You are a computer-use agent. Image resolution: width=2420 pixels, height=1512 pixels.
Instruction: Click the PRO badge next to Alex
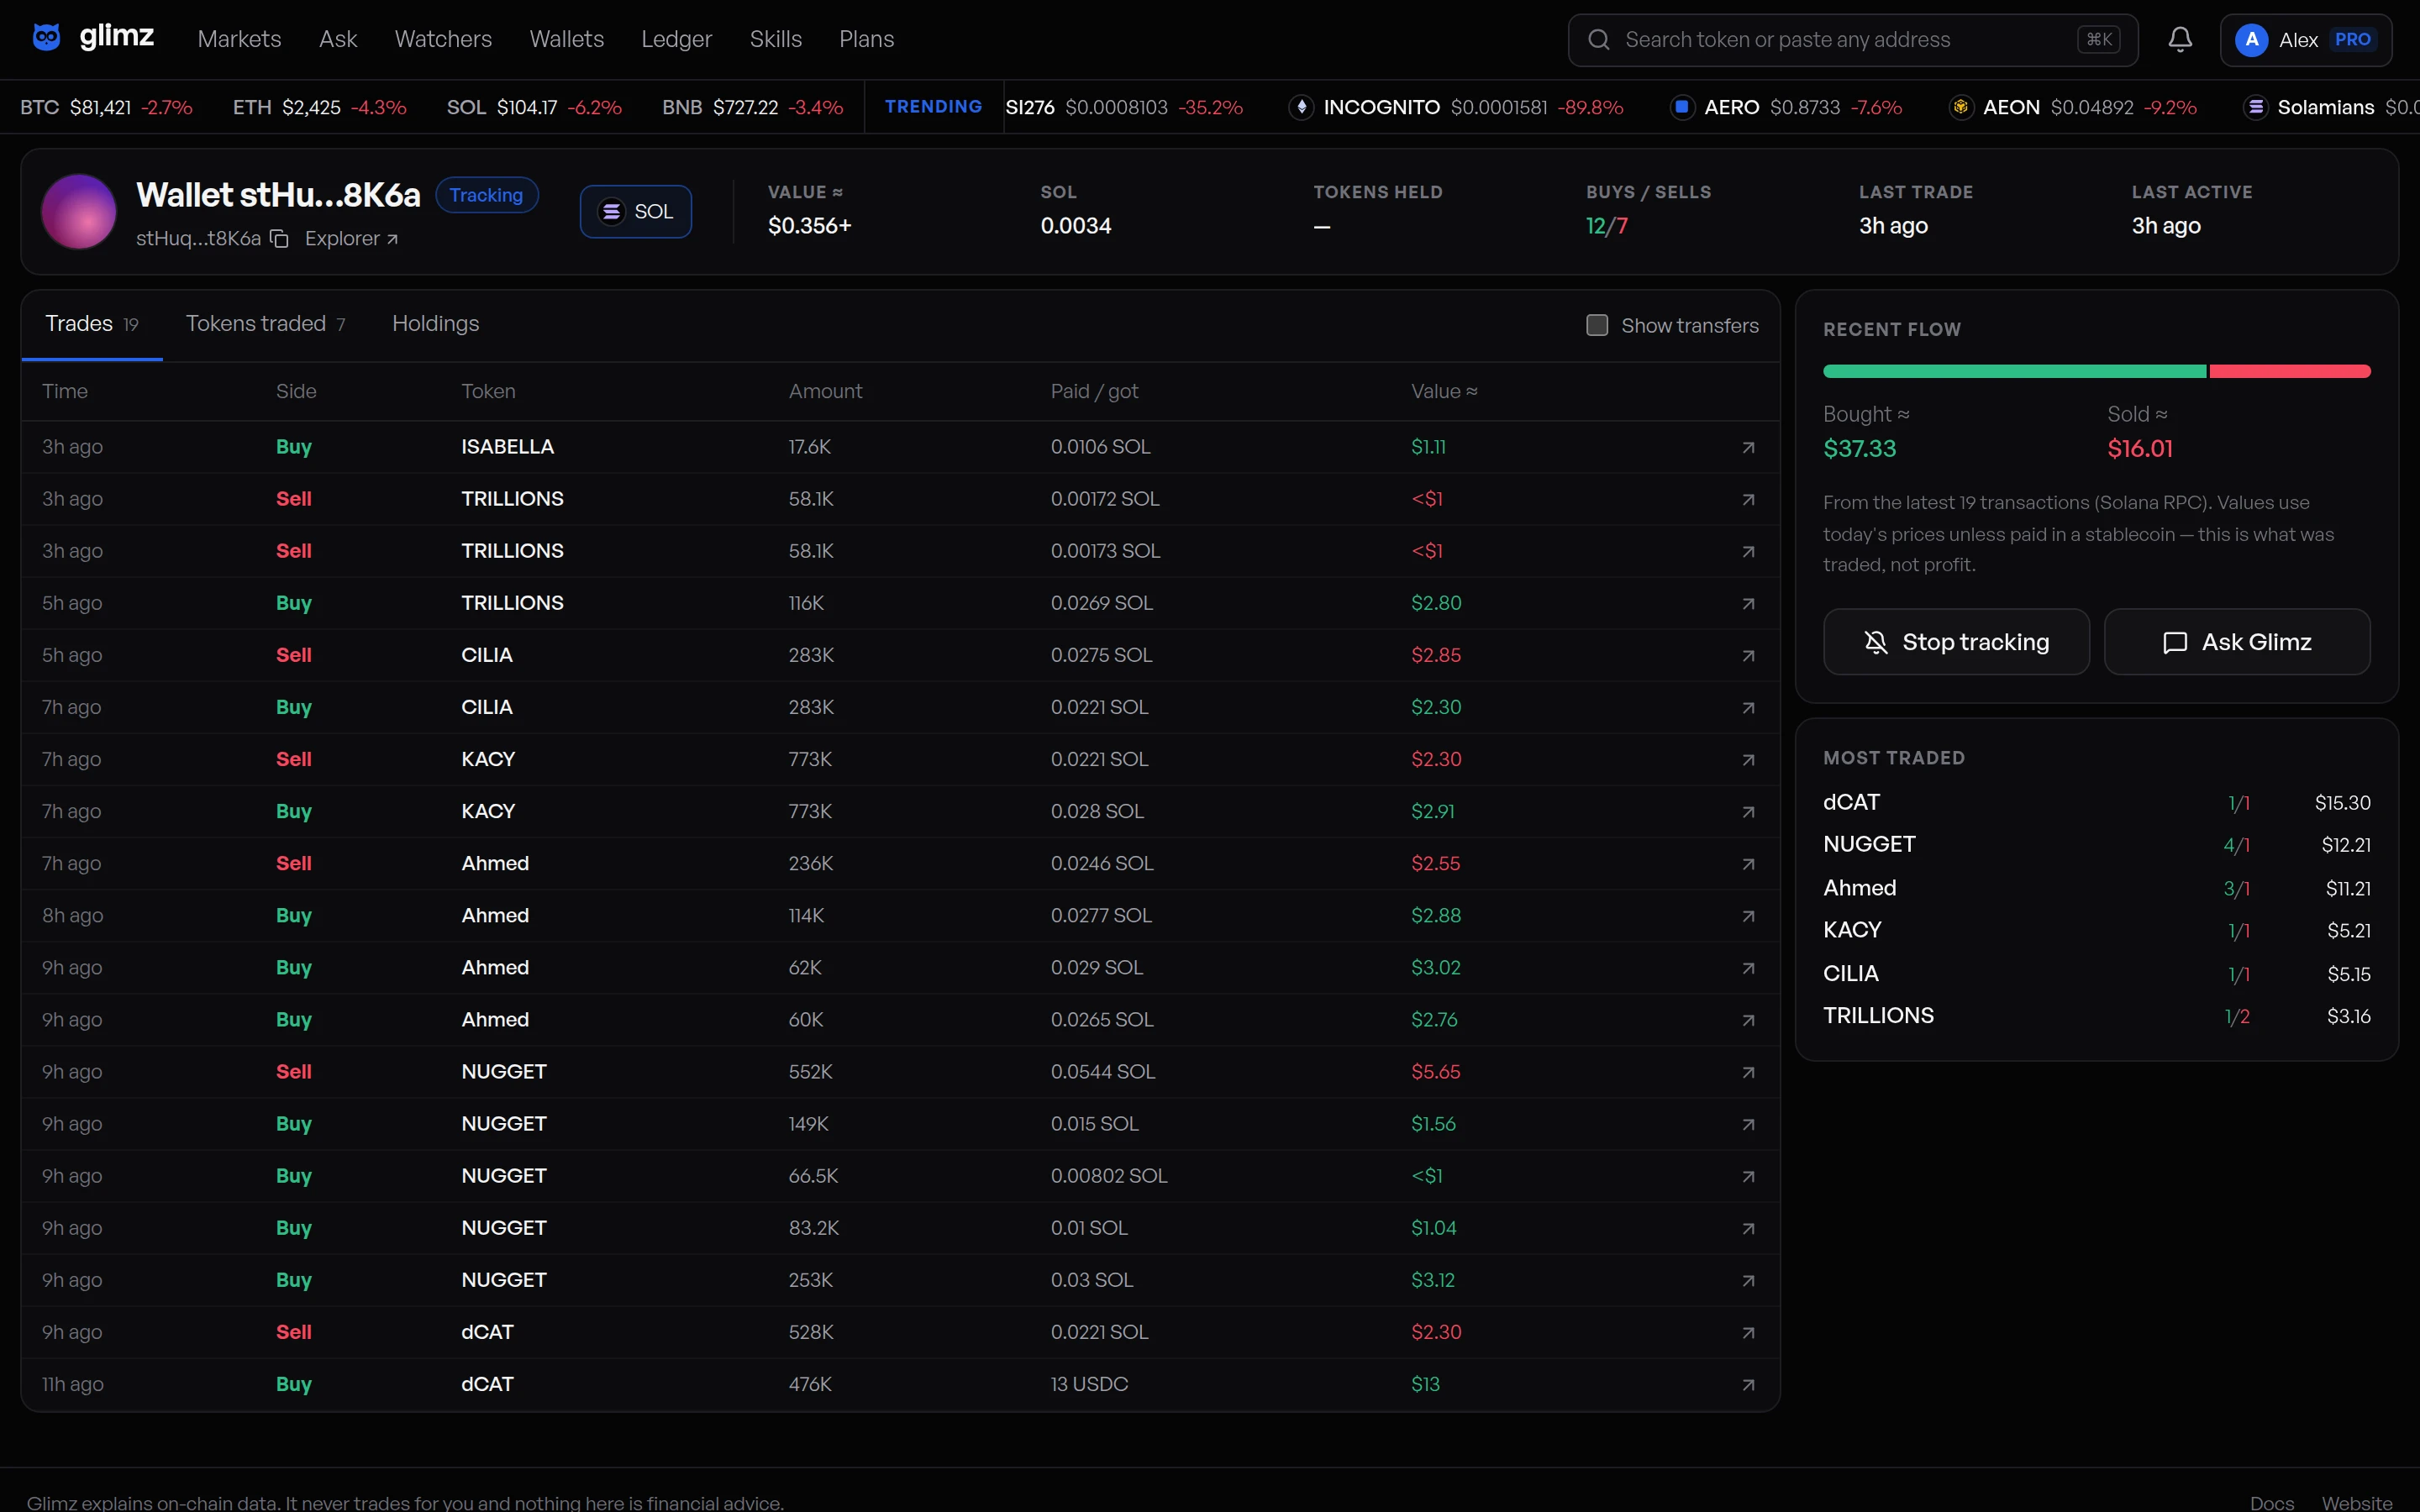[2353, 39]
